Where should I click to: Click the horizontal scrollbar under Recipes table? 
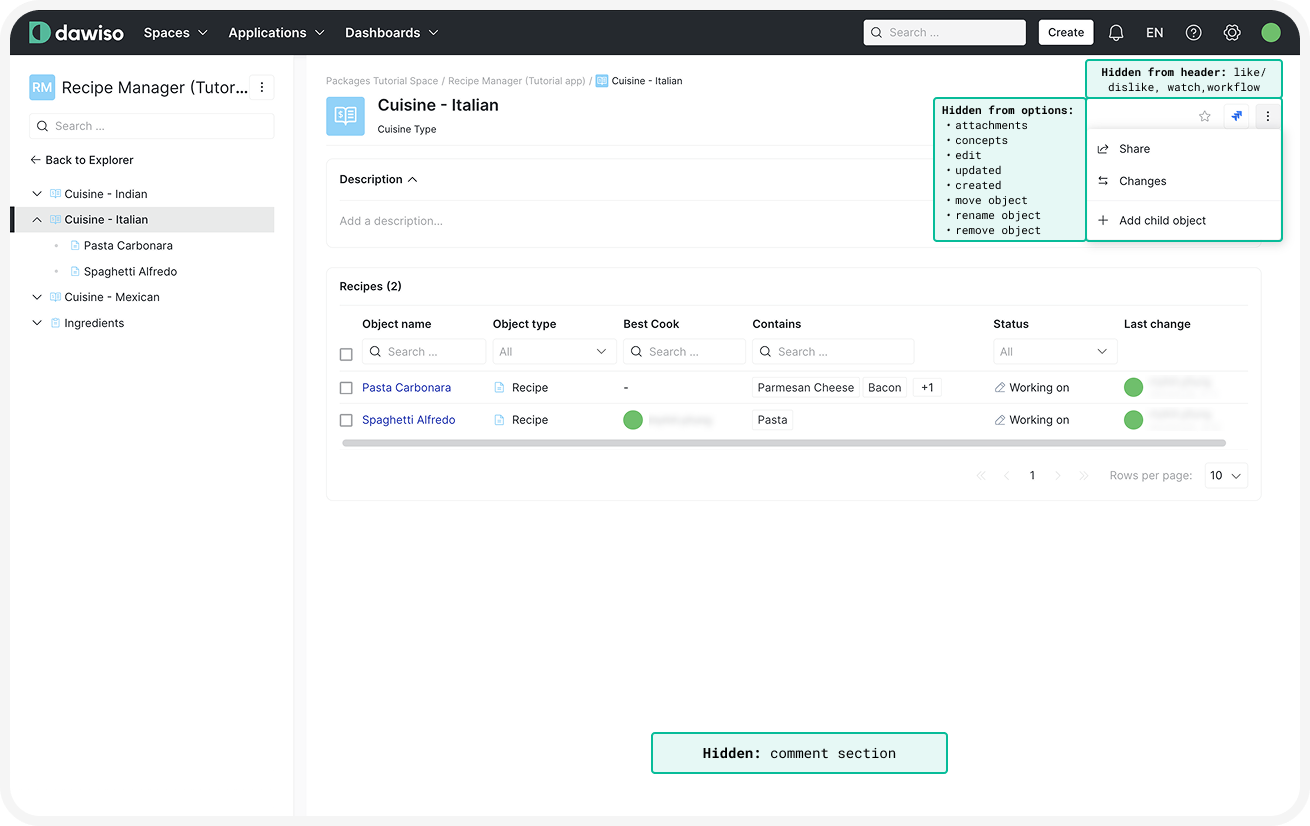783,443
